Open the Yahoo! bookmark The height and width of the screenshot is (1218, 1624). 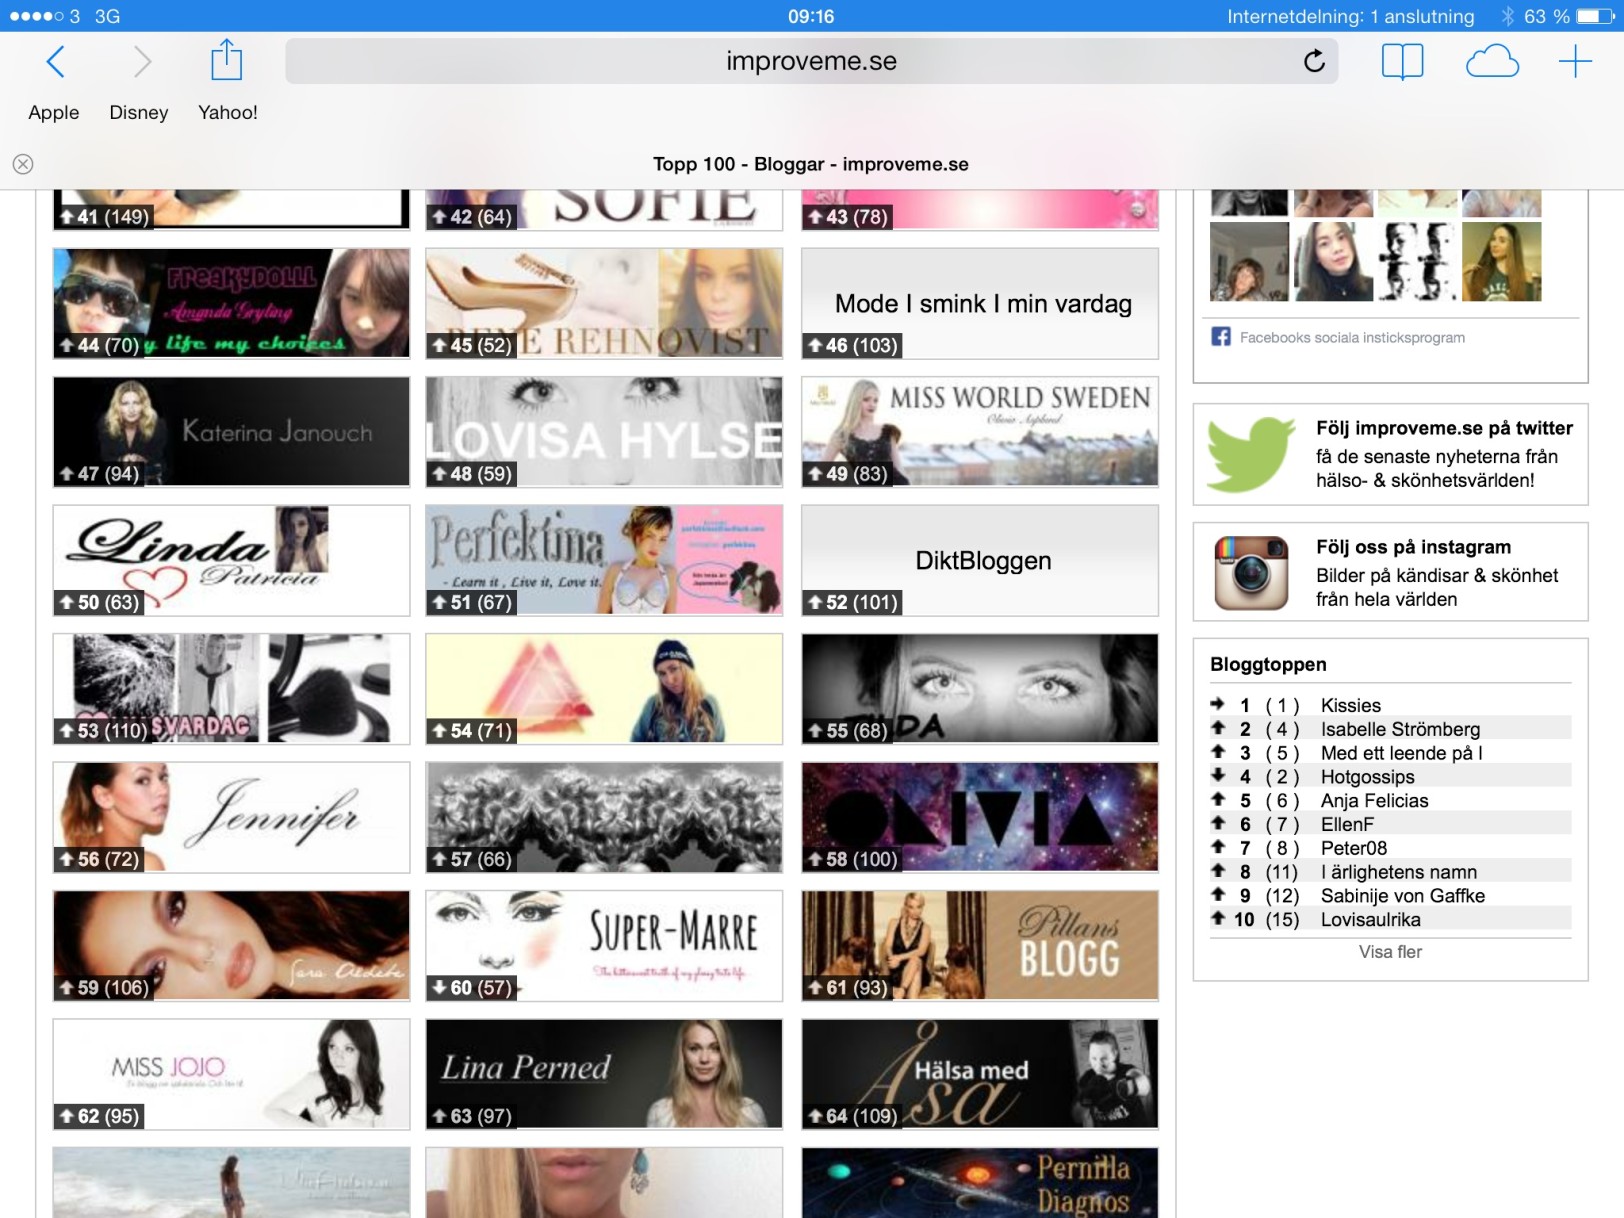coord(227,112)
